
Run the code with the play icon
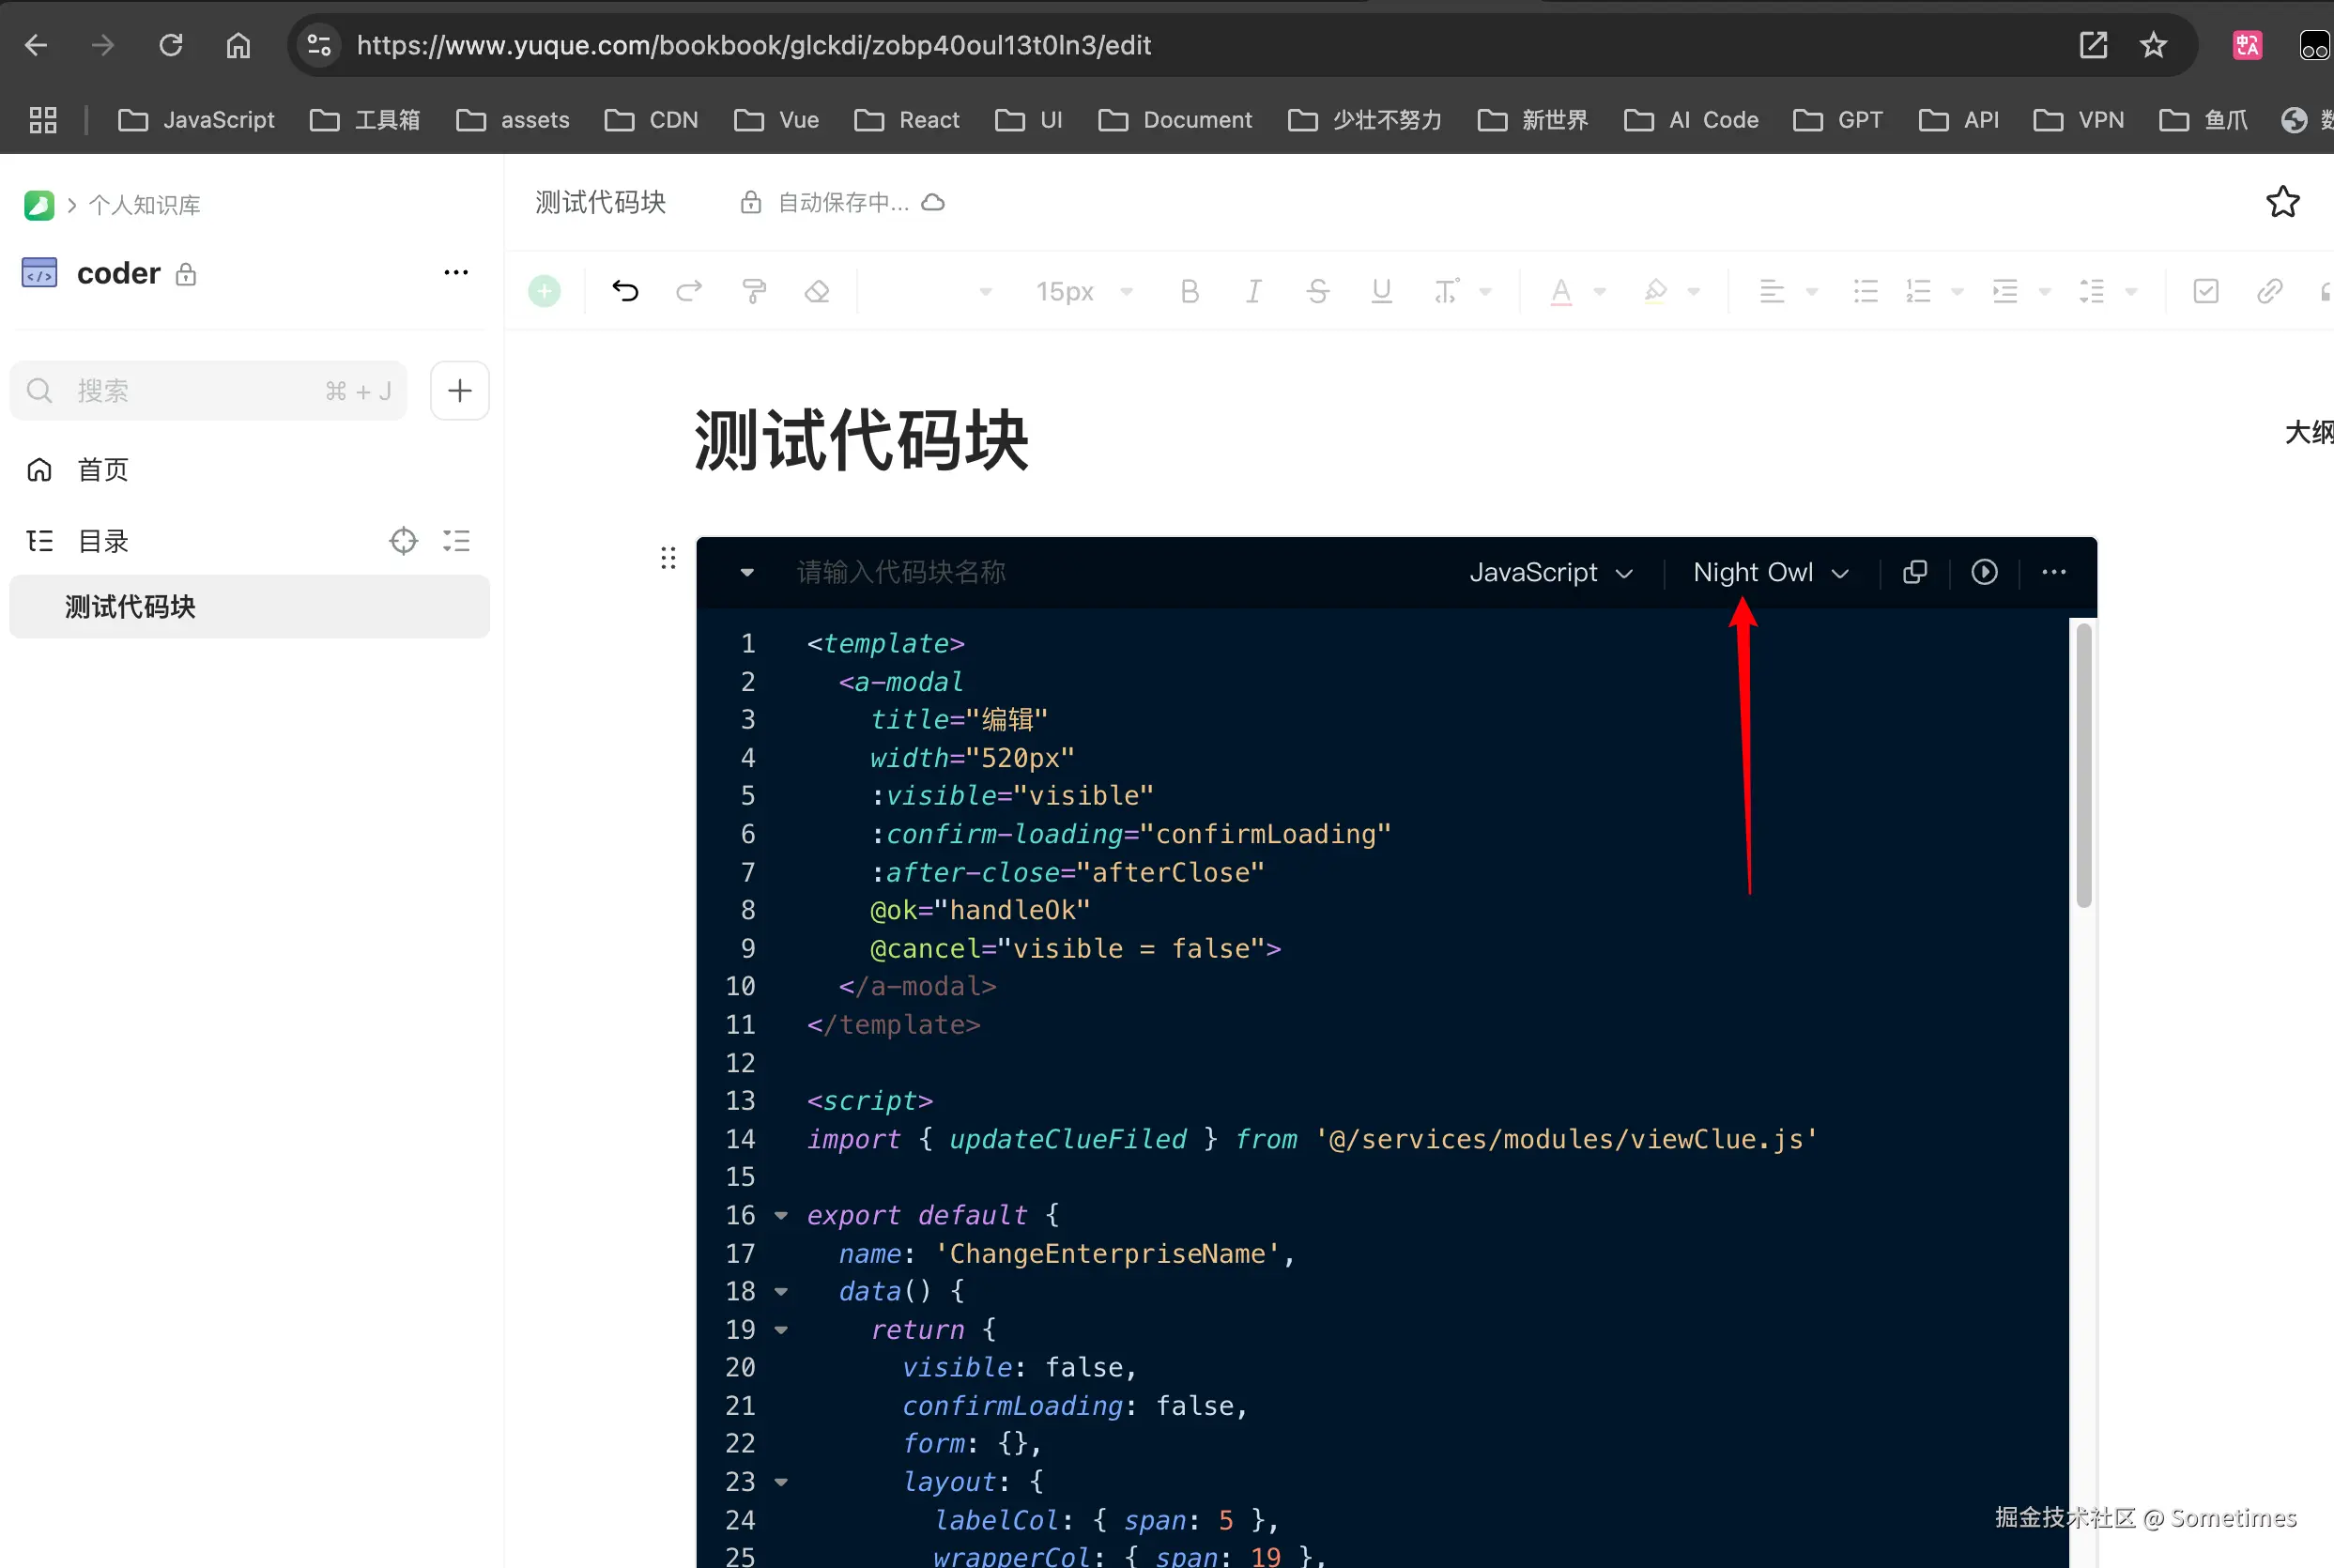click(x=1984, y=572)
